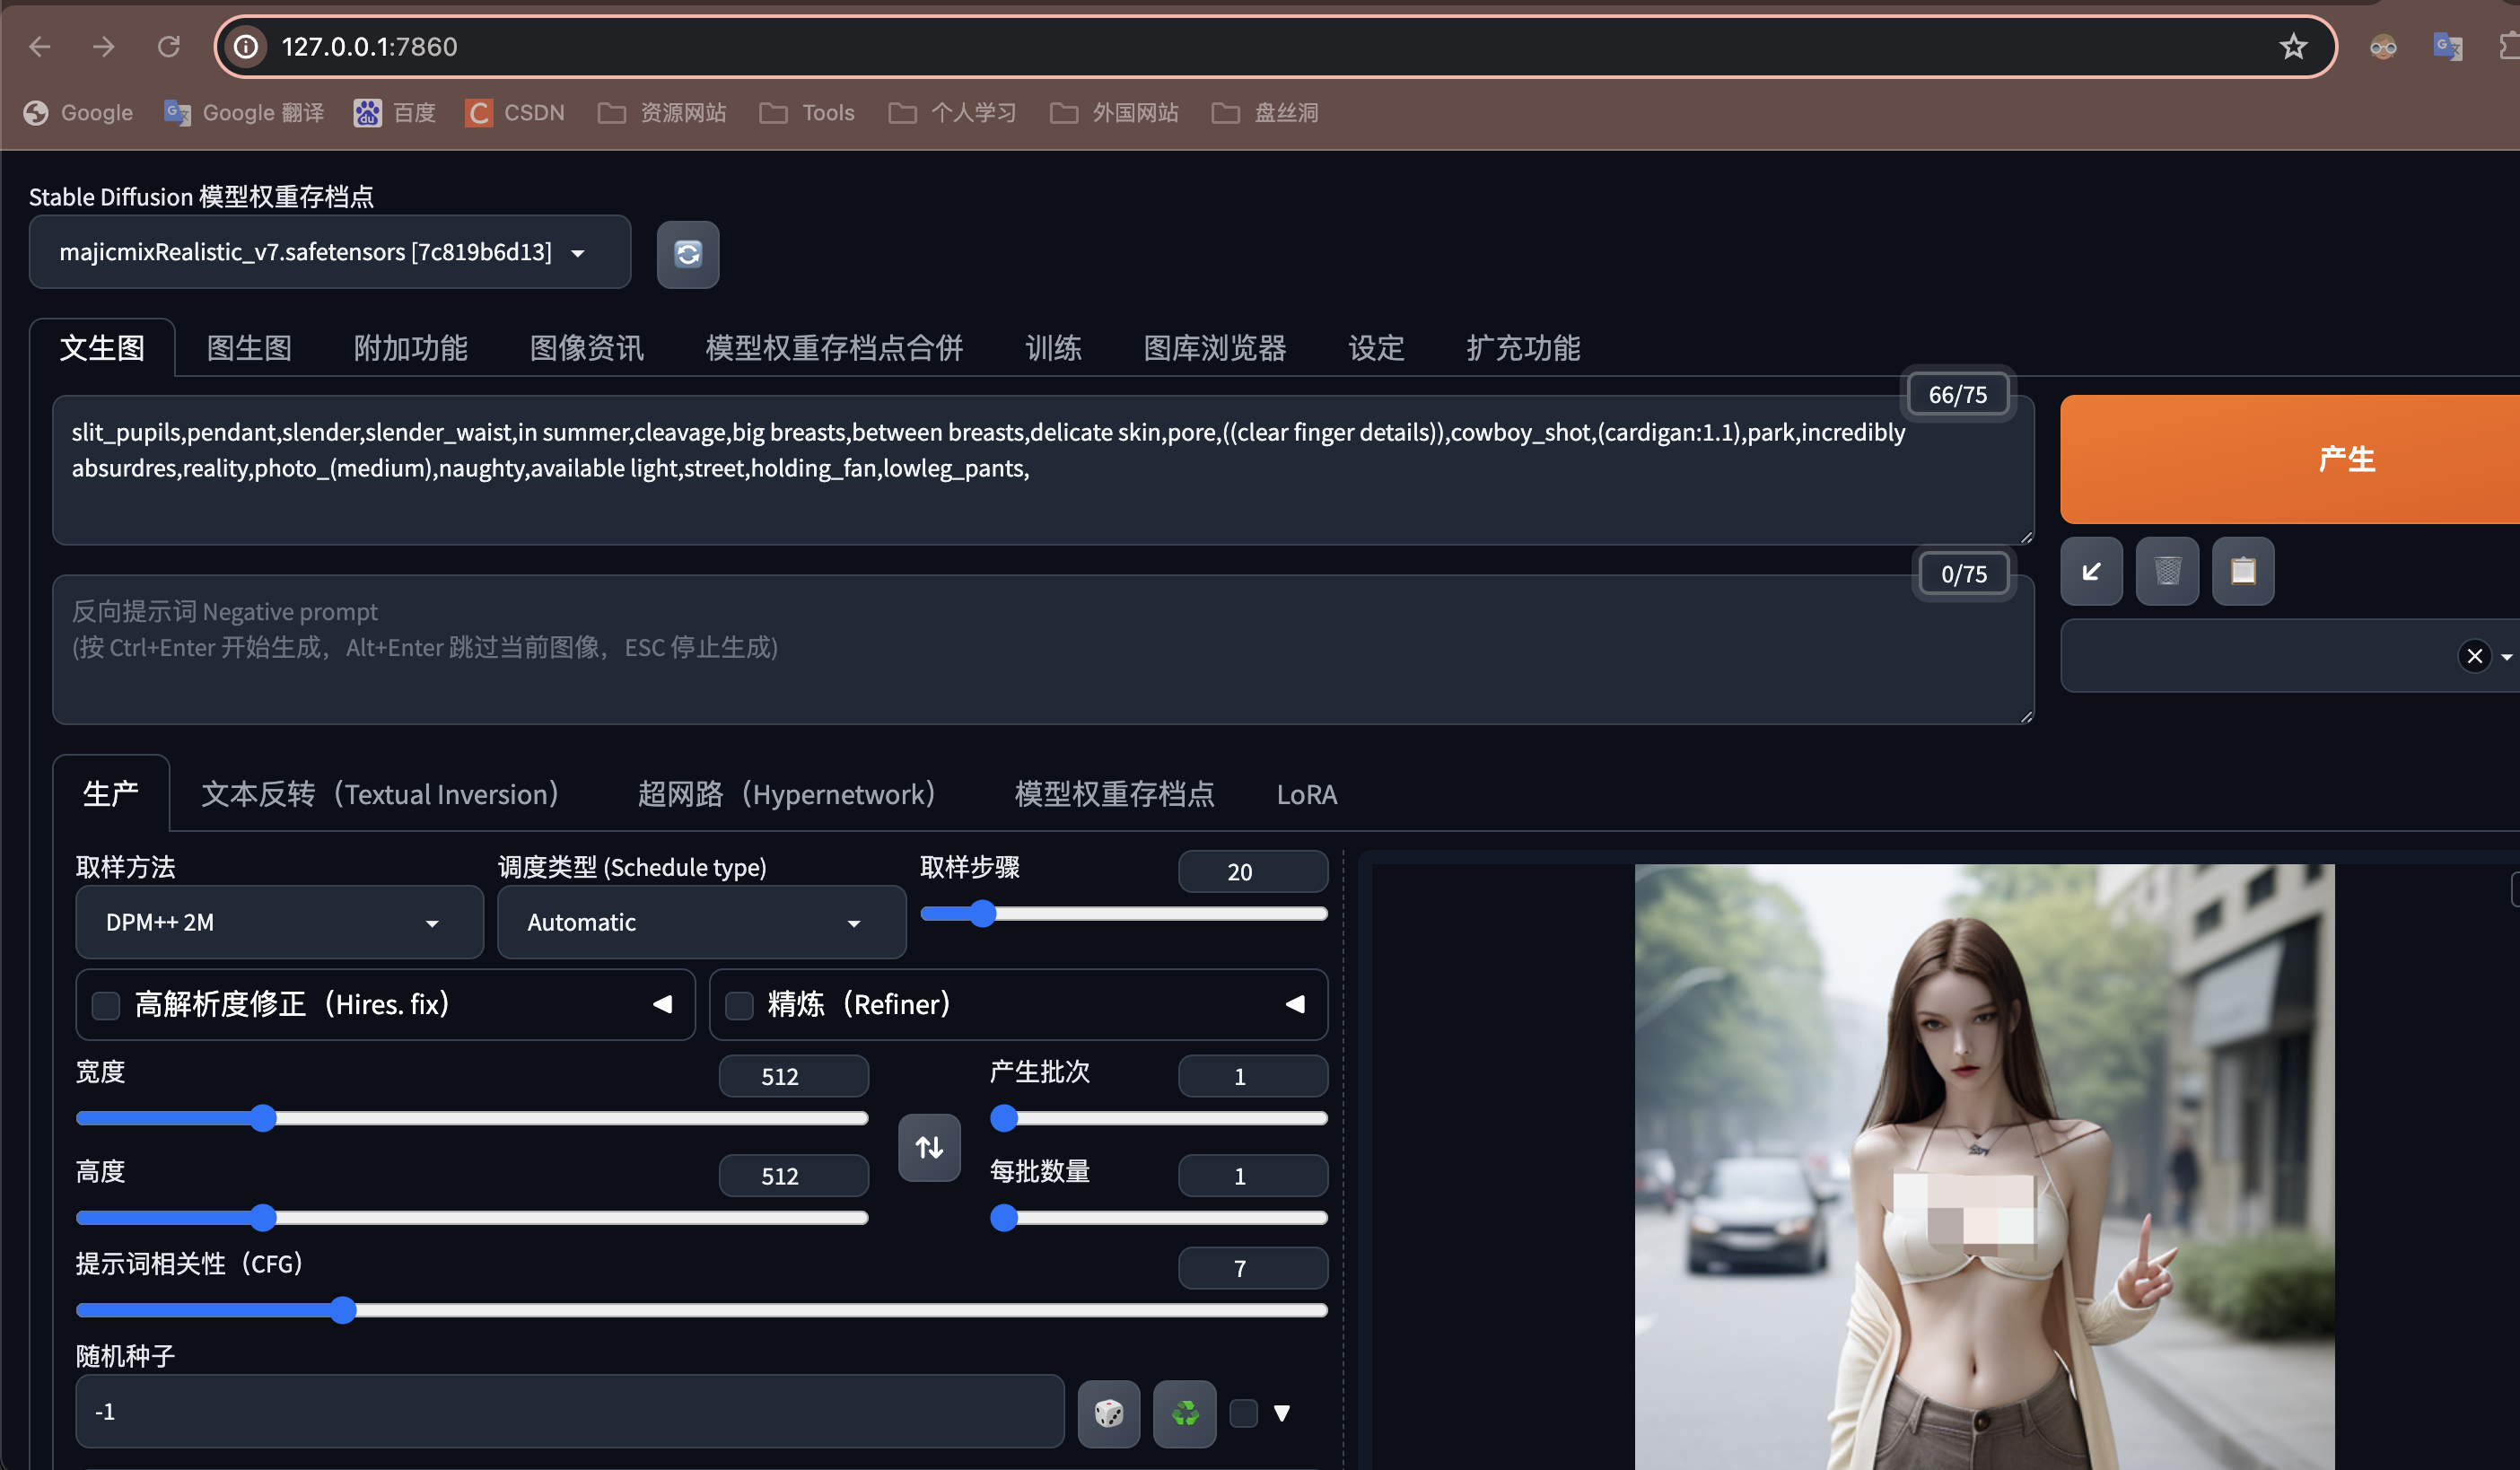Open the Tools bookmark folder
Viewport: 2520px width, 1470px height.
807,112
